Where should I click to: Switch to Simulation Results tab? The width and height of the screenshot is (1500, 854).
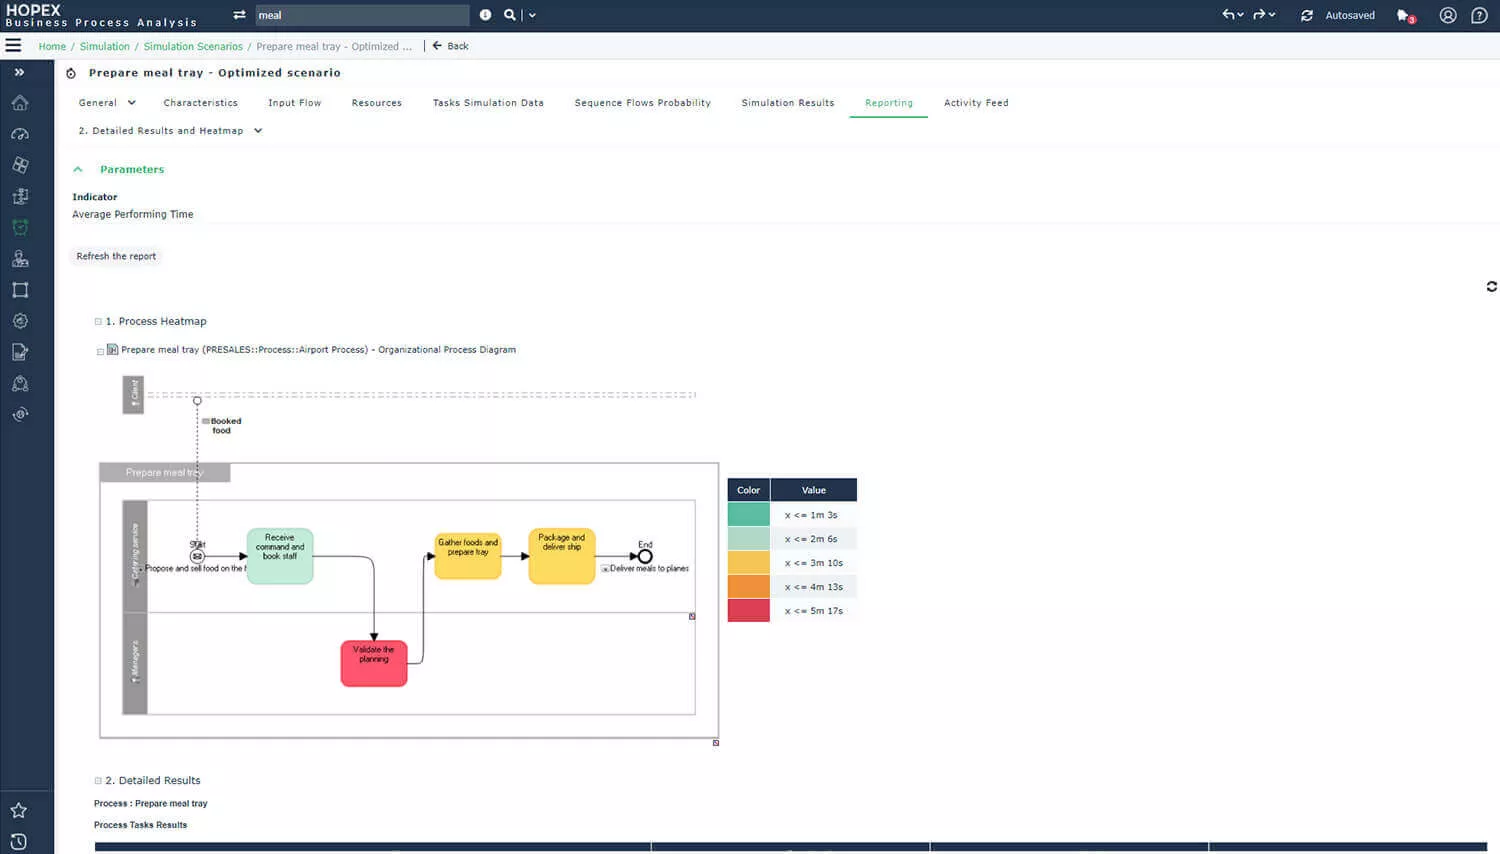(x=788, y=102)
